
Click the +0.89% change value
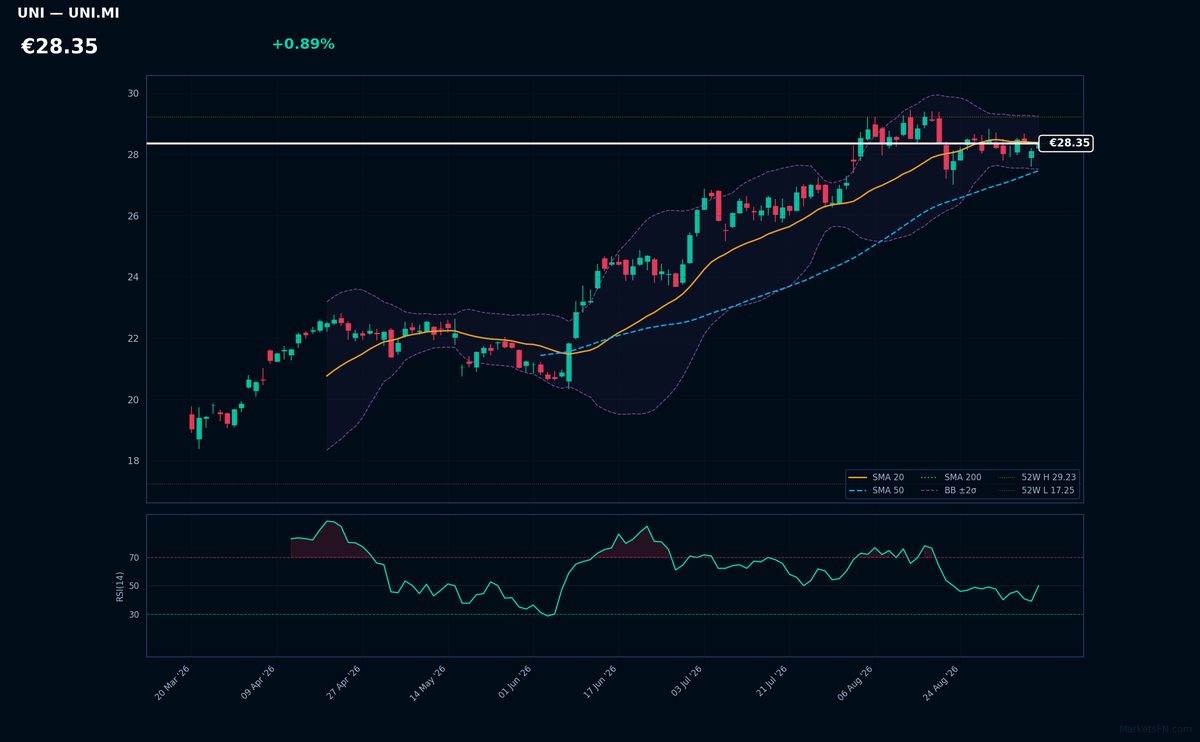pyautogui.click(x=303, y=44)
